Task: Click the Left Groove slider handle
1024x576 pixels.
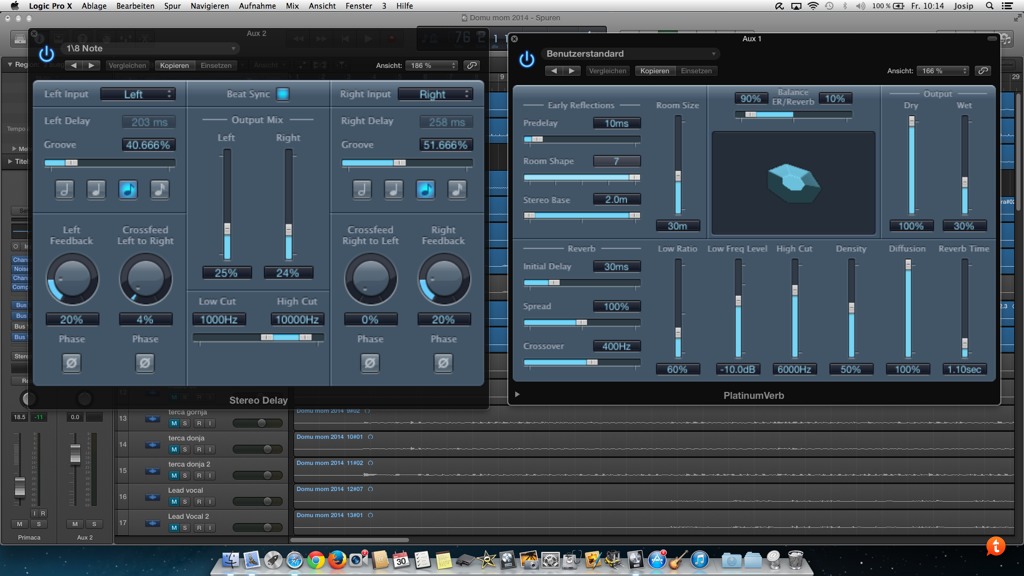Action: point(71,163)
